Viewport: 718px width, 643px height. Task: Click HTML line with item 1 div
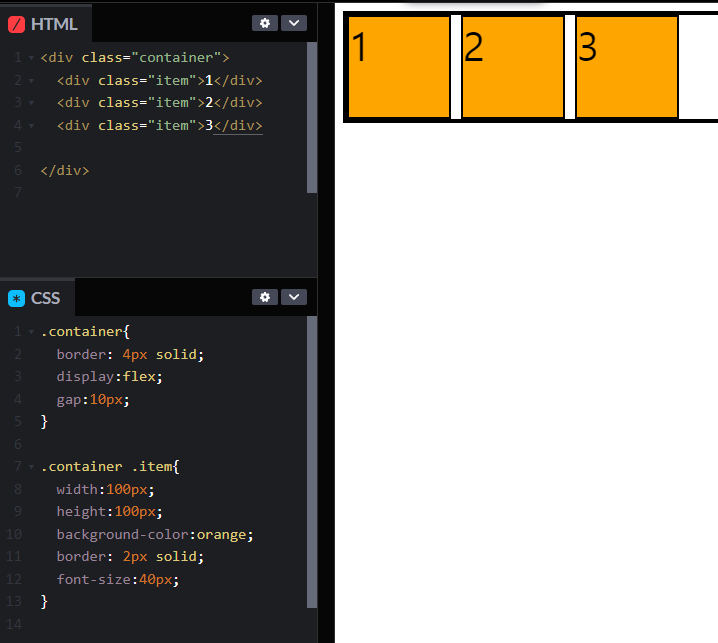coord(159,81)
